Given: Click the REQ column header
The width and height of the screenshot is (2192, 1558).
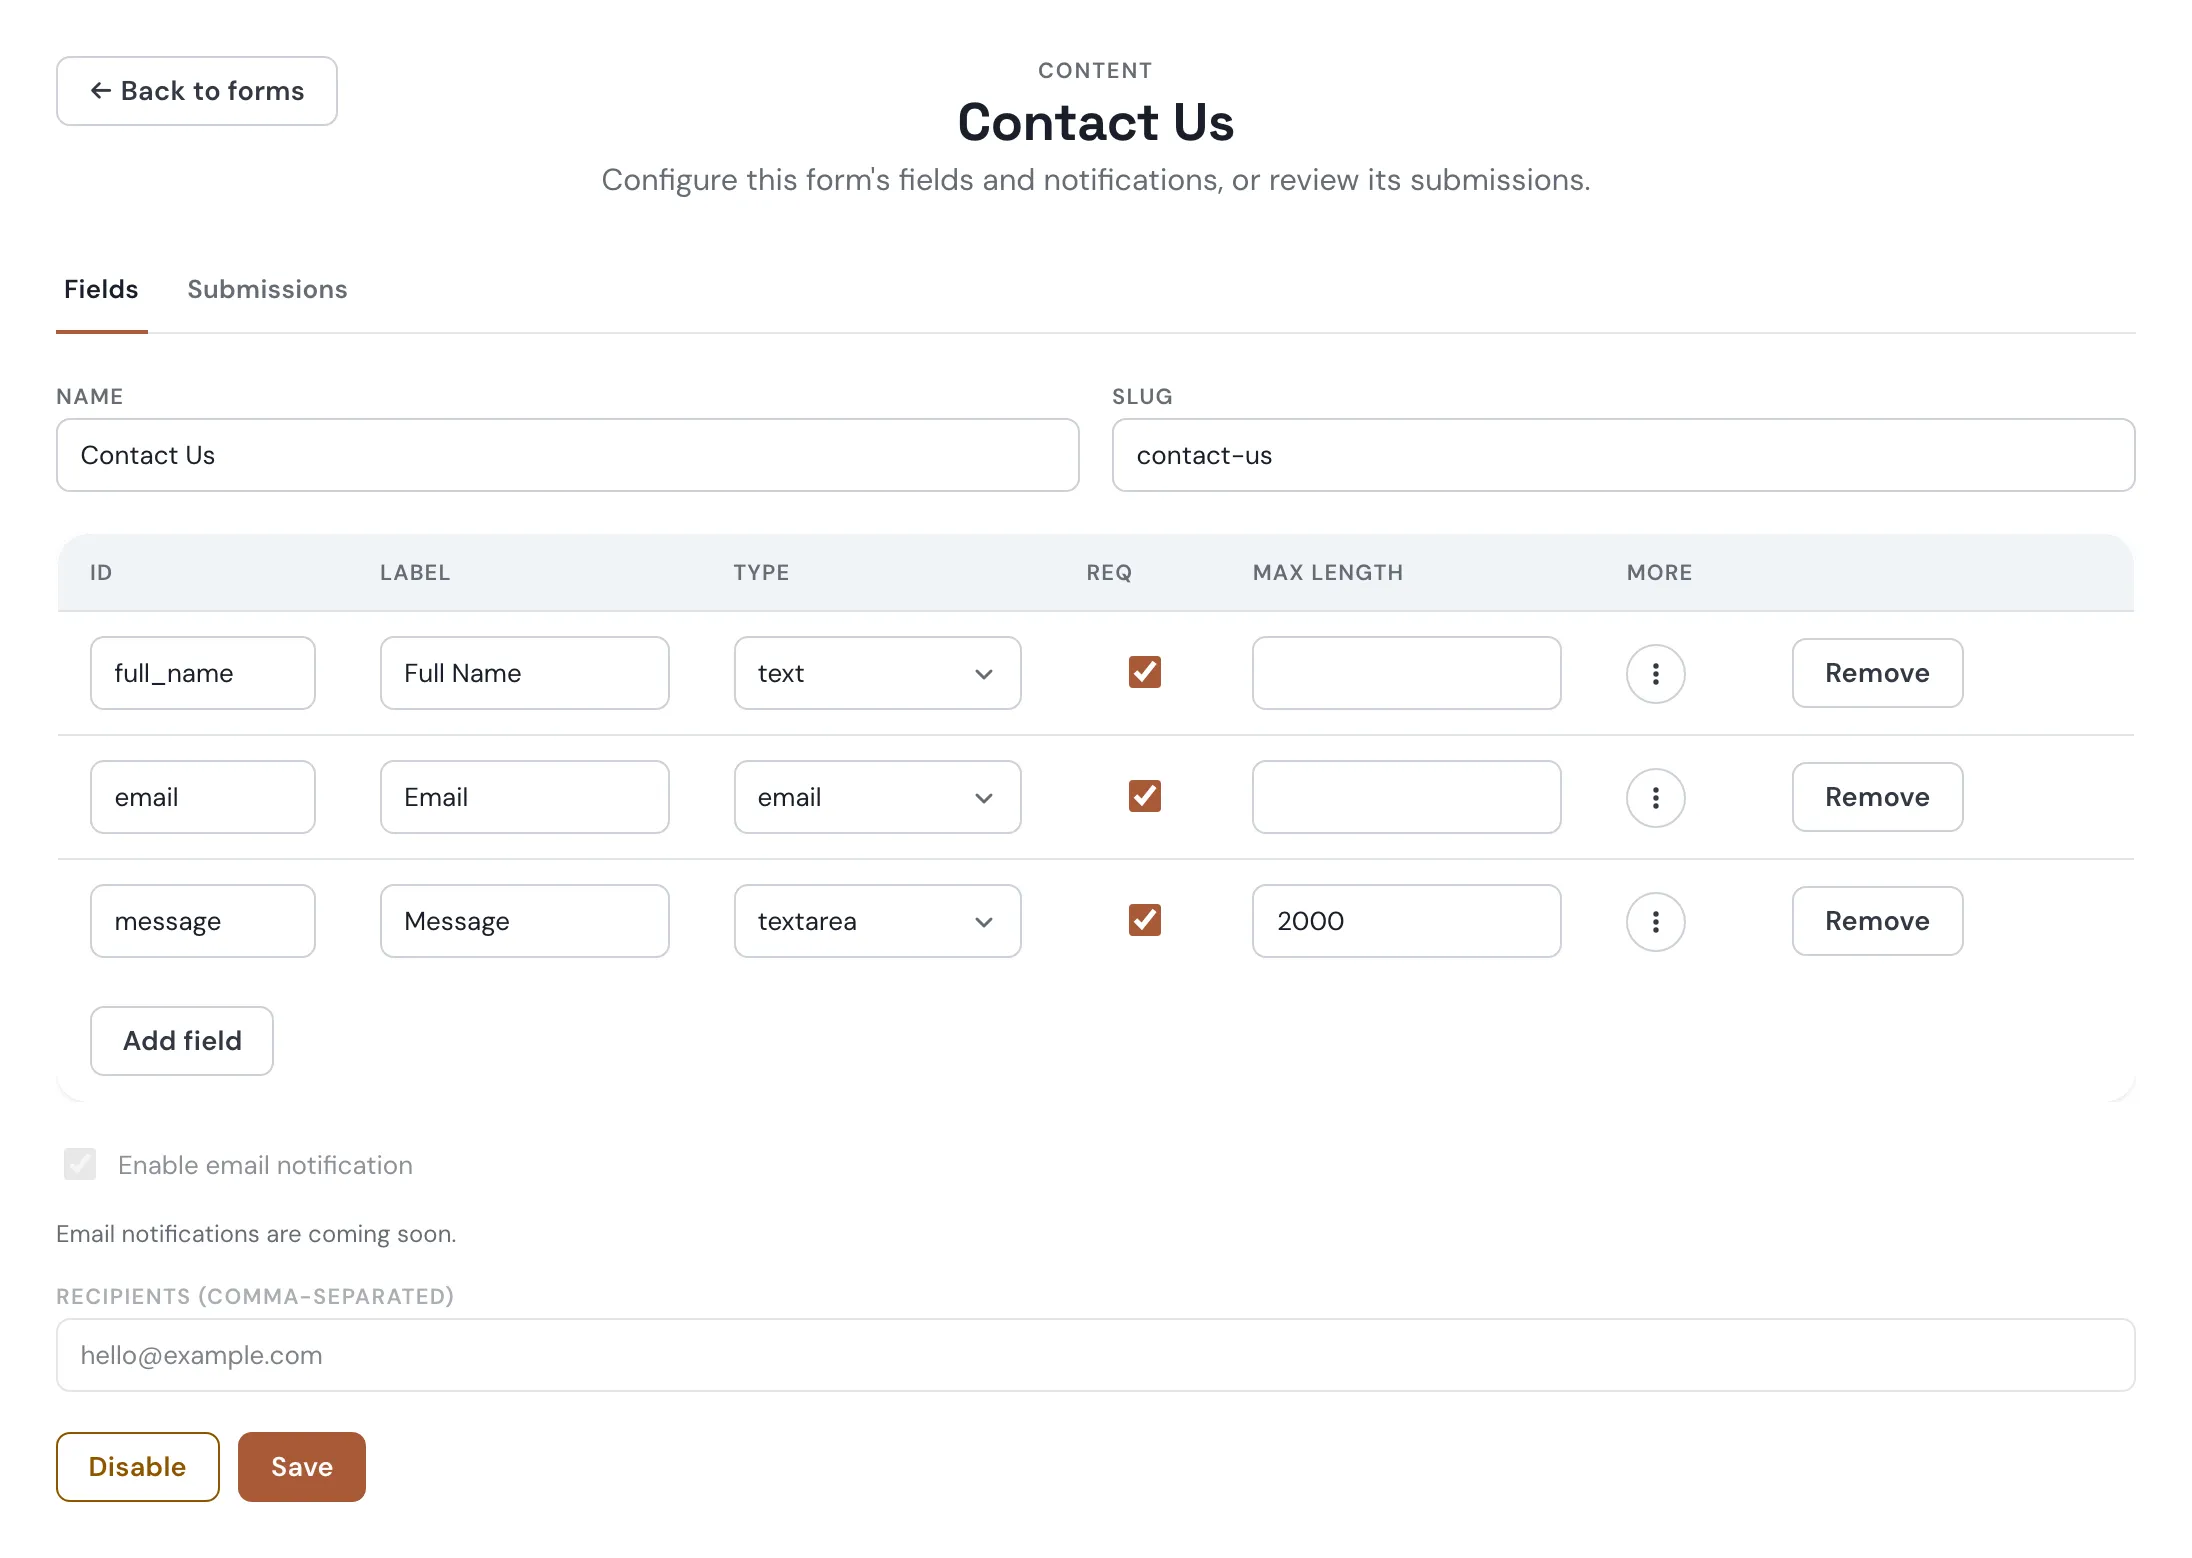Looking at the screenshot, I should point(1109,573).
